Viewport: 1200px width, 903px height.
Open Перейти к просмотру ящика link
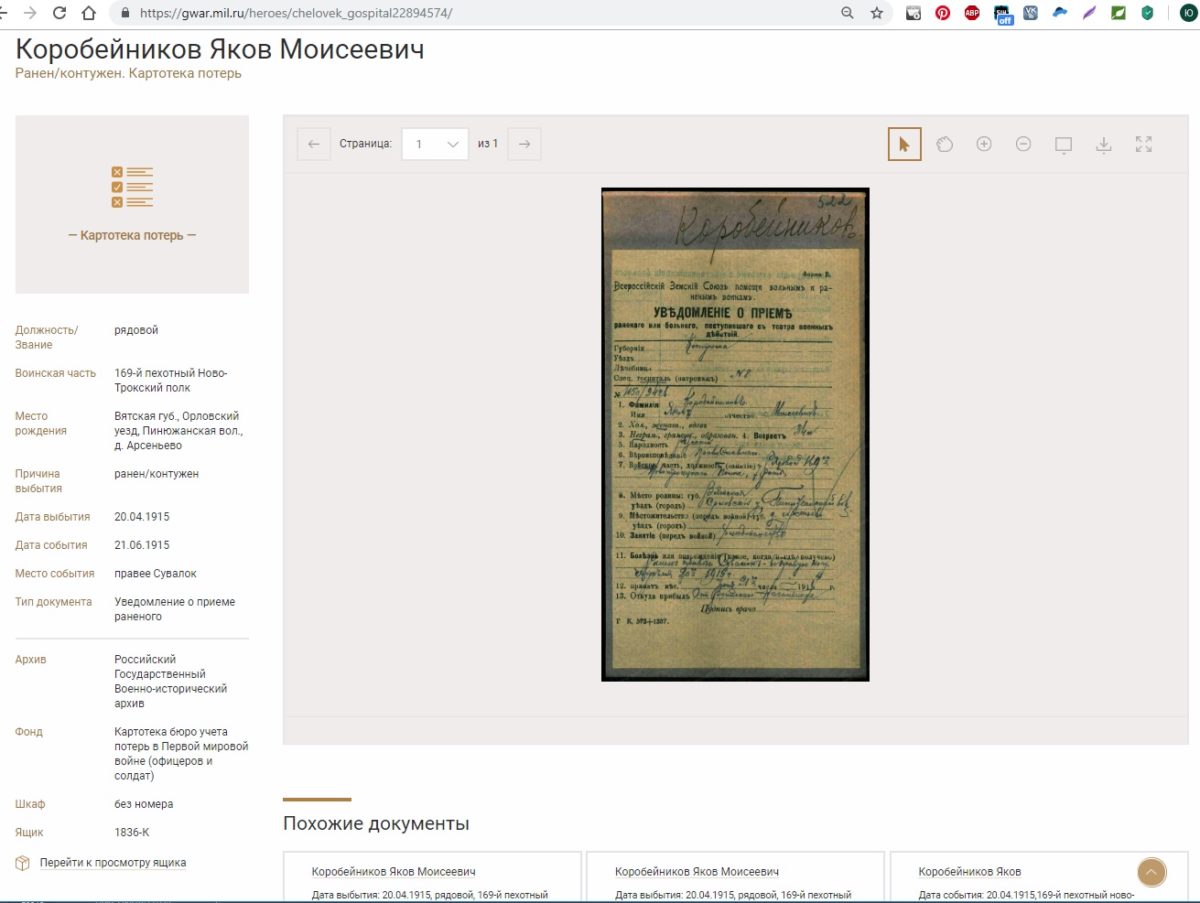pyautogui.click(x=112, y=862)
